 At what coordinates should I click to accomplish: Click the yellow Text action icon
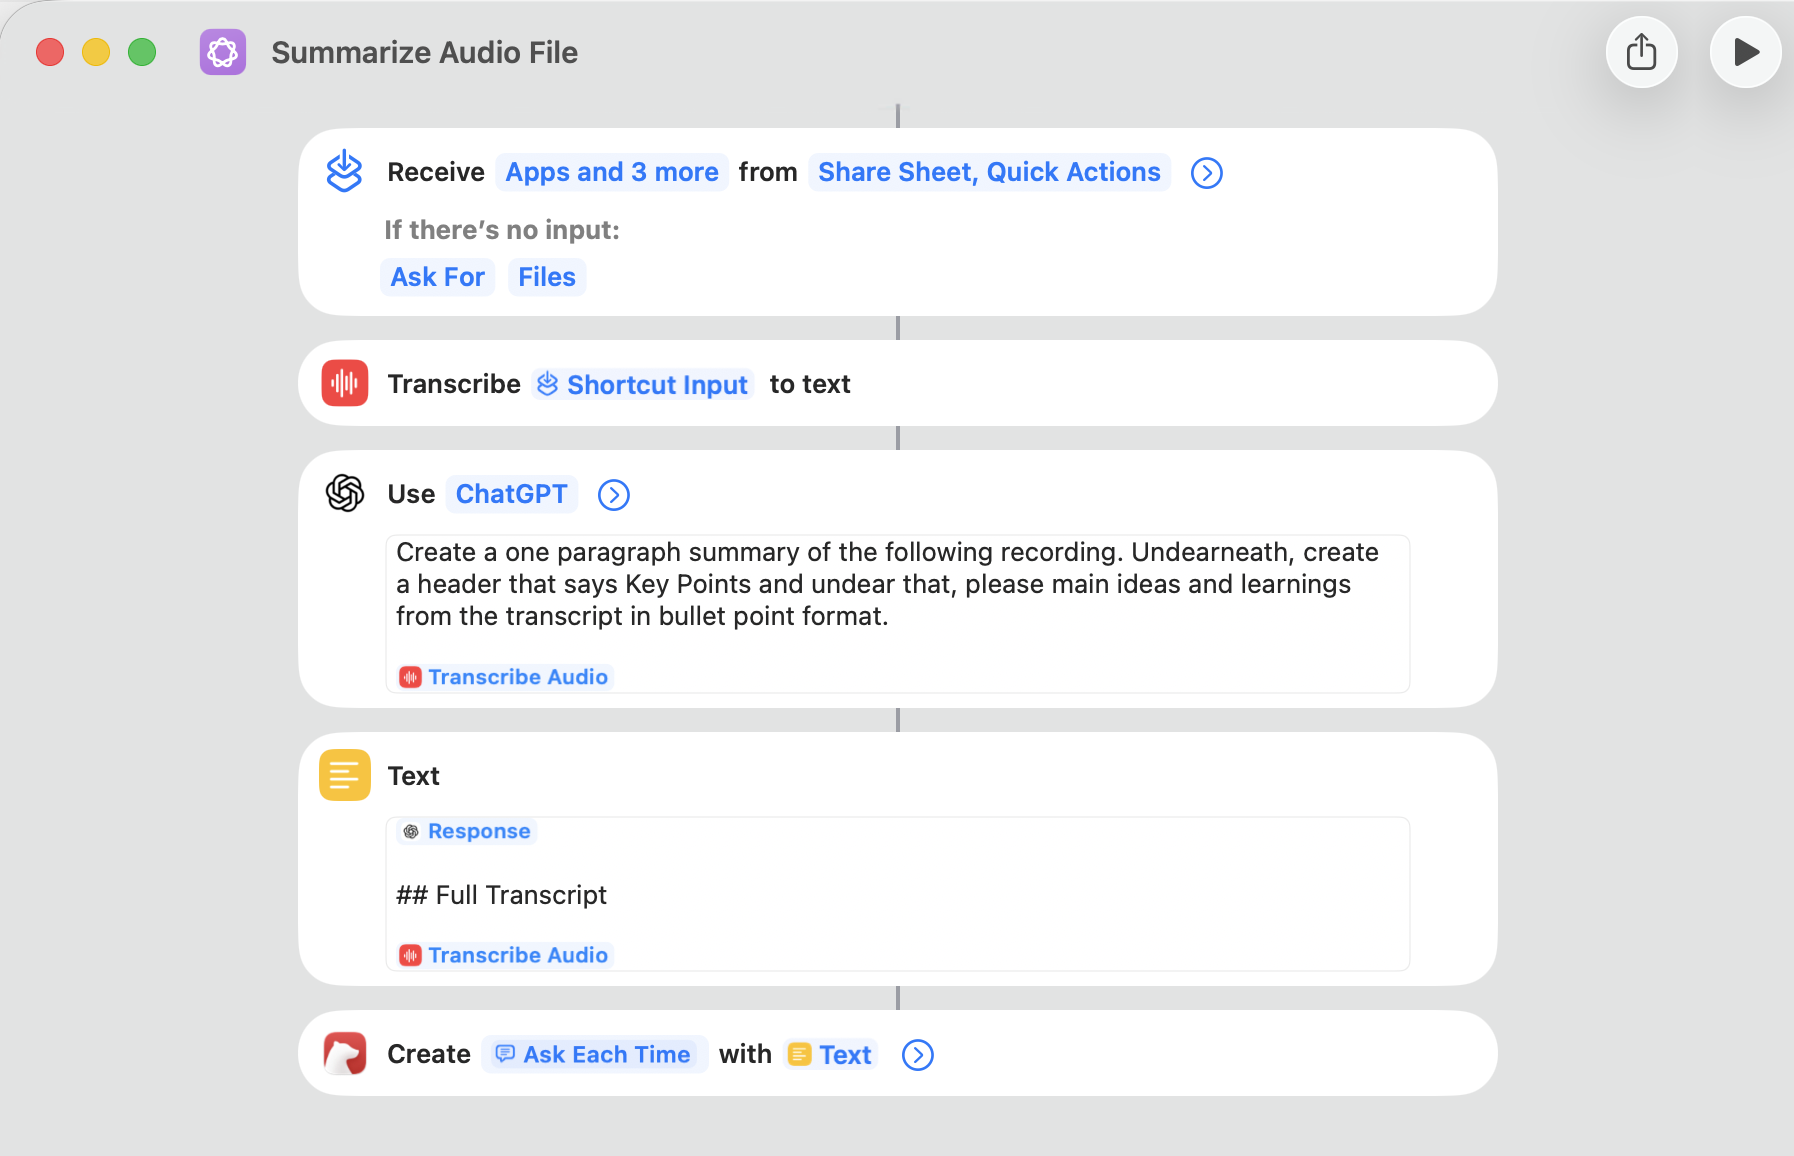point(344,776)
